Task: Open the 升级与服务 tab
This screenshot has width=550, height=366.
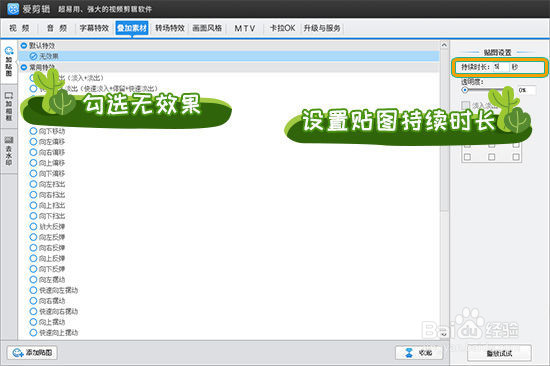Action: pyautogui.click(x=322, y=28)
